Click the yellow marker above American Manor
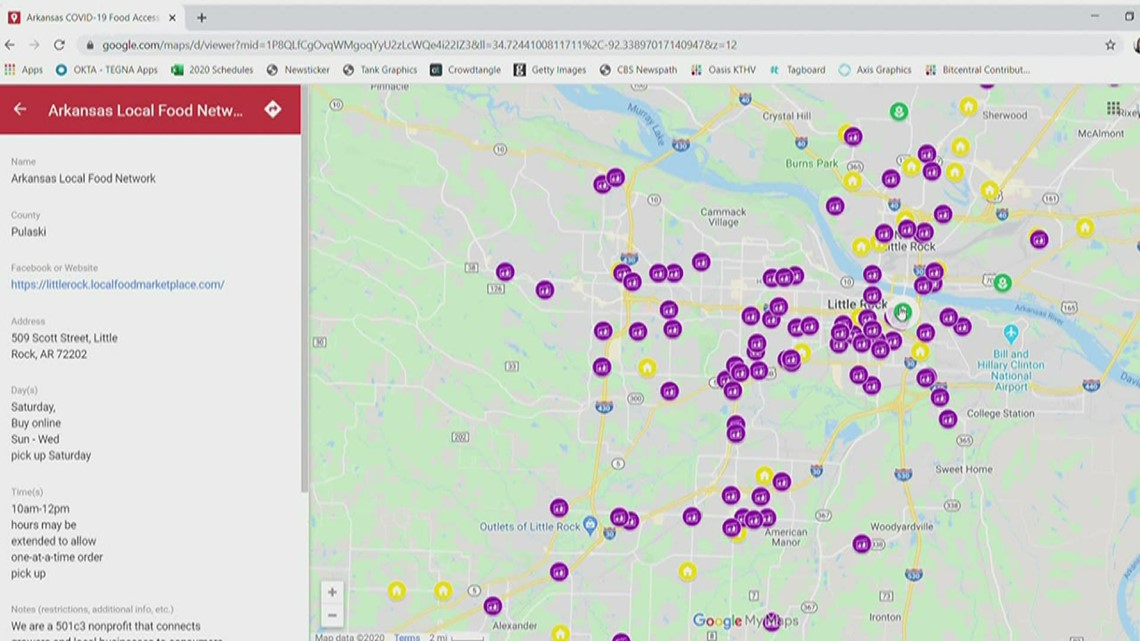 [x=763, y=475]
